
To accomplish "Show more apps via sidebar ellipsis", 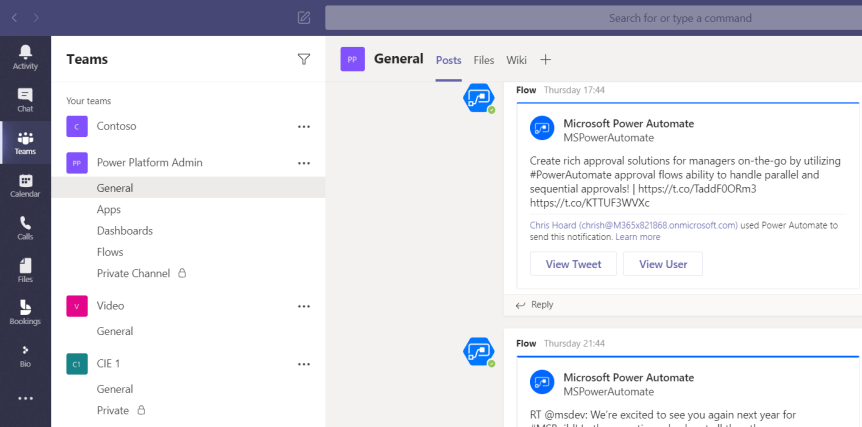I will 25,398.
